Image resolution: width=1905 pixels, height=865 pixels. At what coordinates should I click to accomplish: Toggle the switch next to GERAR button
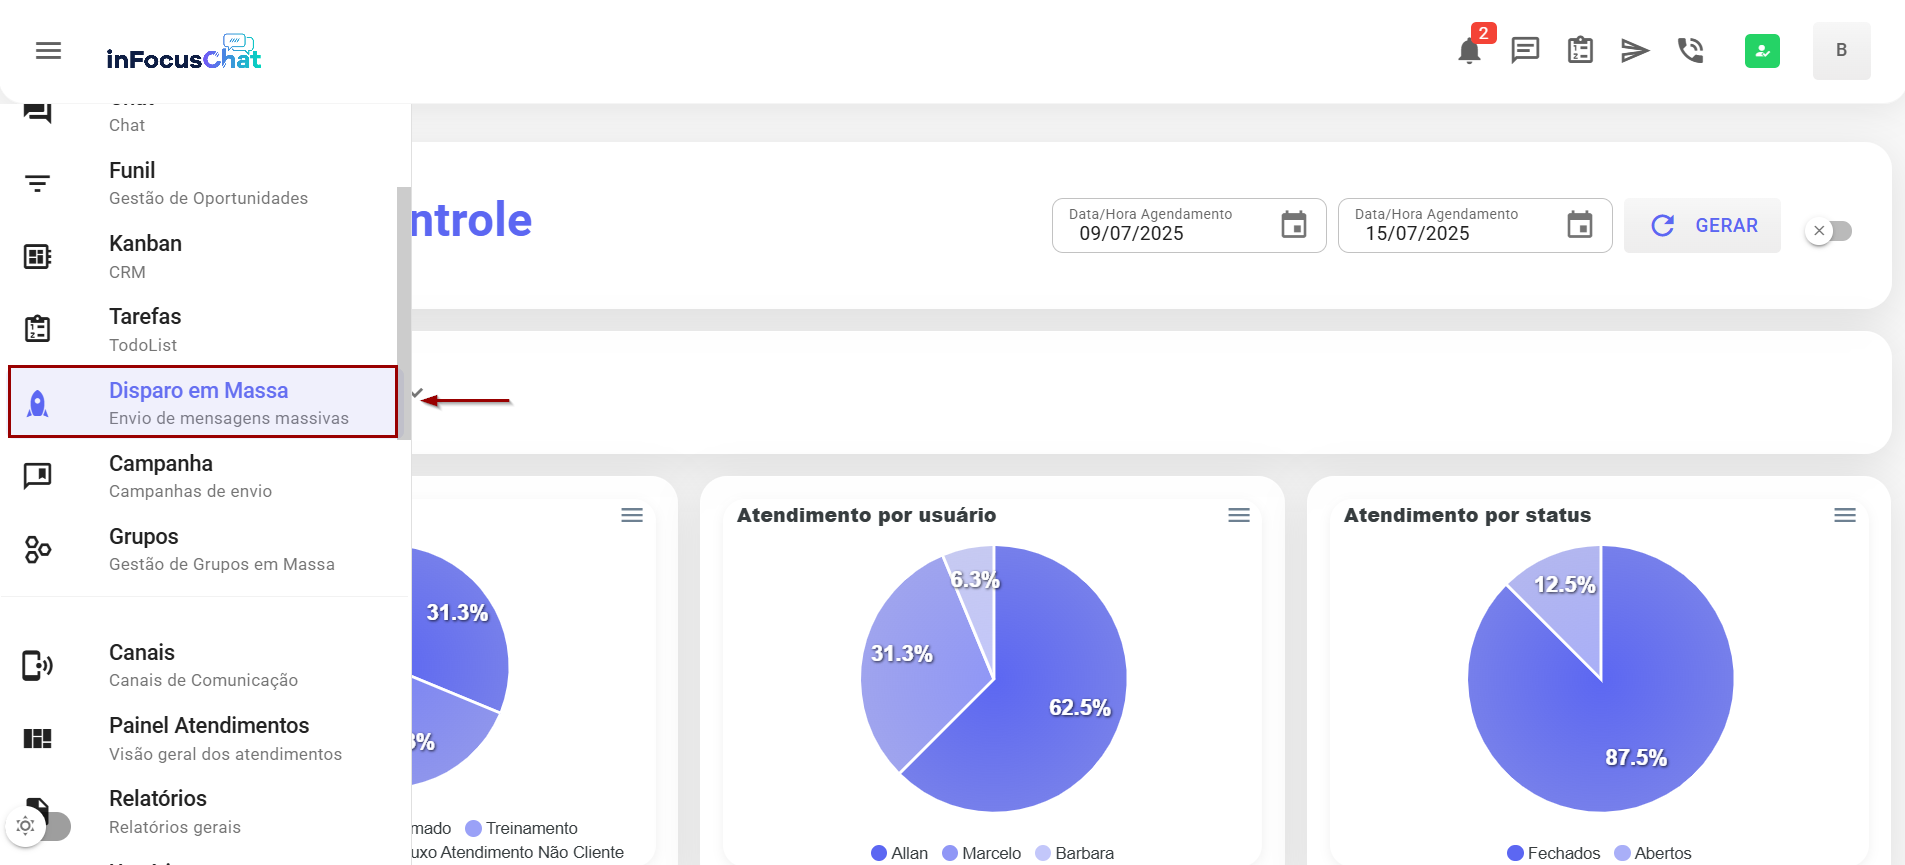point(1829,231)
